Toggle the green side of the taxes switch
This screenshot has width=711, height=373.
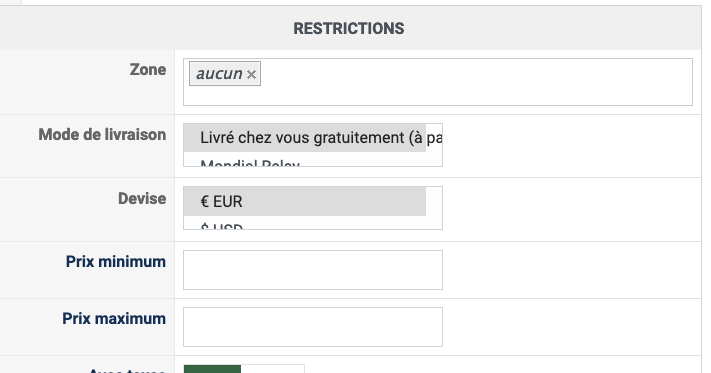click(x=212, y=368)
